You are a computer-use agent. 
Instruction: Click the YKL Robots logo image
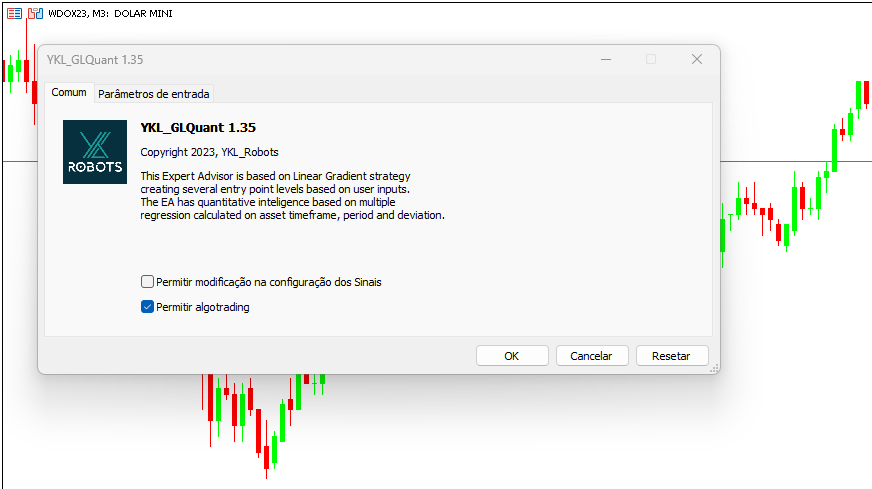click(x=95, y=152)
